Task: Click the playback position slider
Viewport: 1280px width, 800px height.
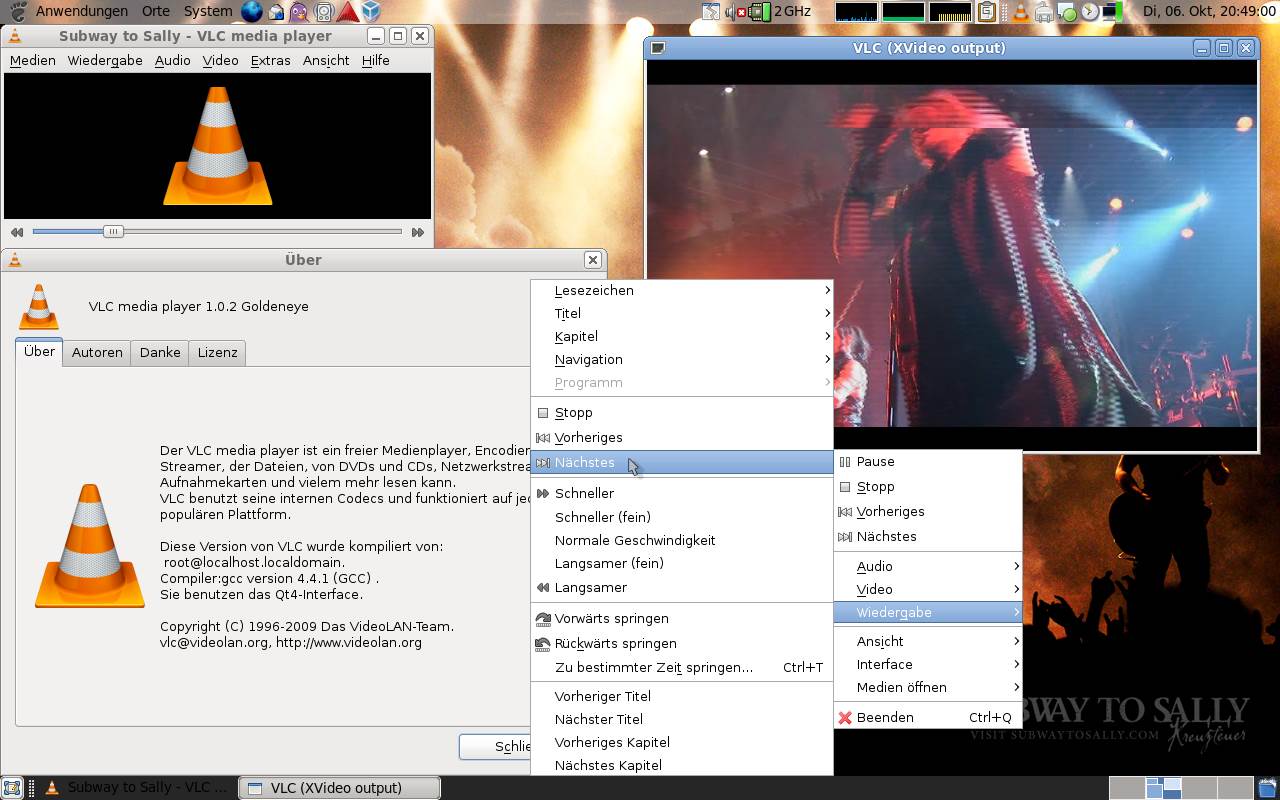Action: click(112, 231)
